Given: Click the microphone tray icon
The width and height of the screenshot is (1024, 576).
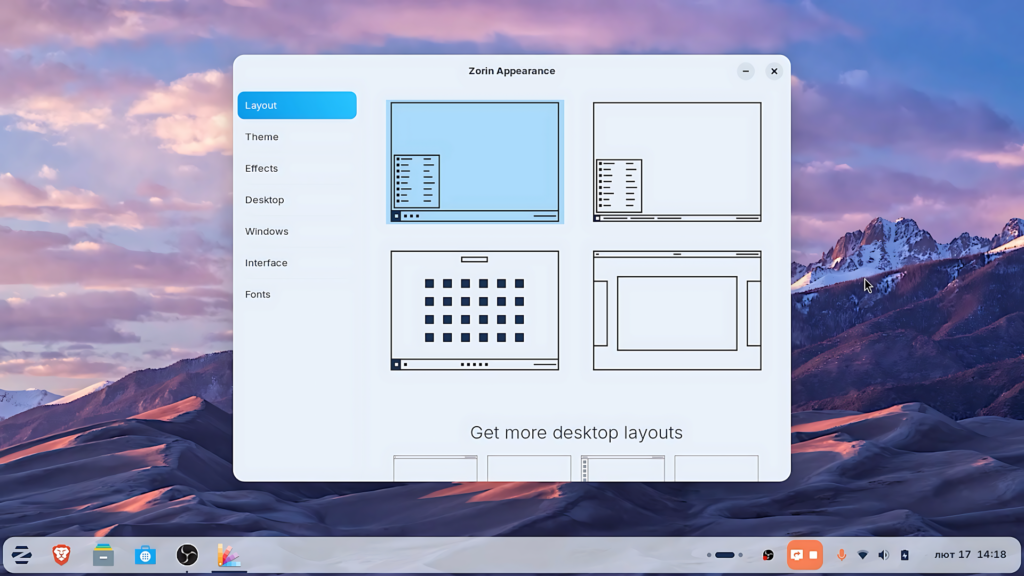Looking at the screenshot, I should click(x=841, y=555).
